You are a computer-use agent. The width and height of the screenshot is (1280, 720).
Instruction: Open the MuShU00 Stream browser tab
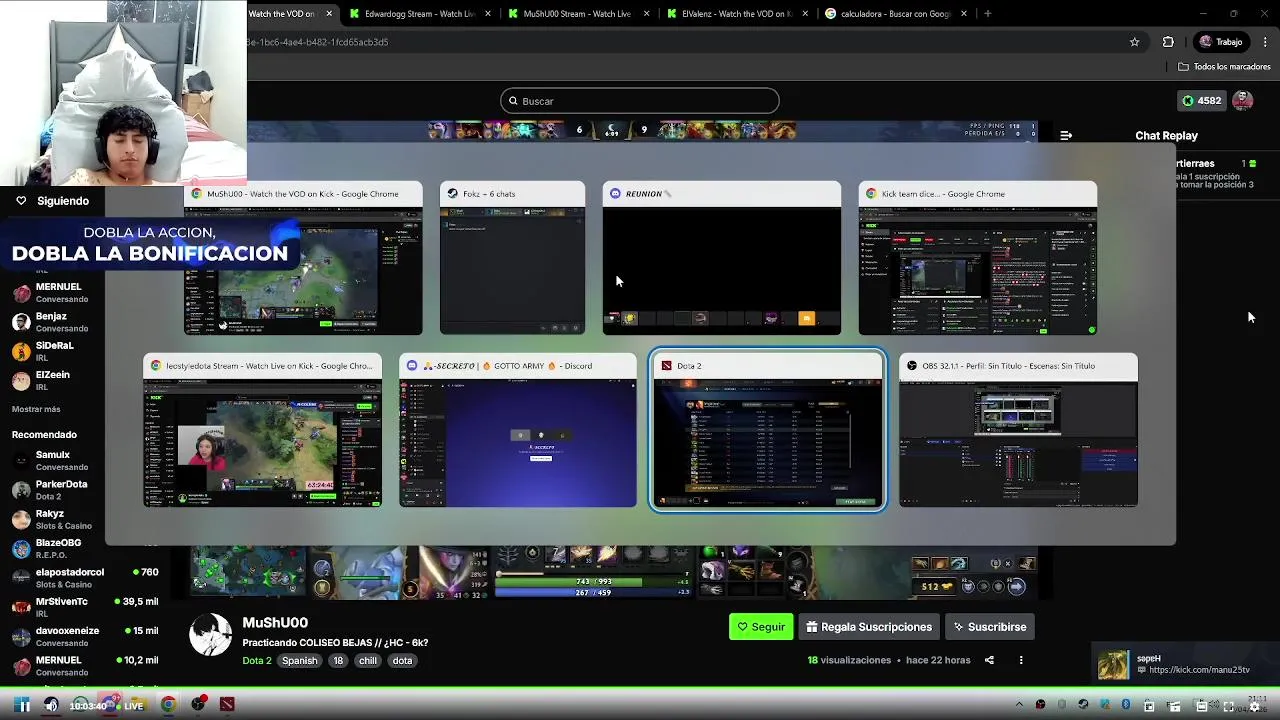point(577,14)
